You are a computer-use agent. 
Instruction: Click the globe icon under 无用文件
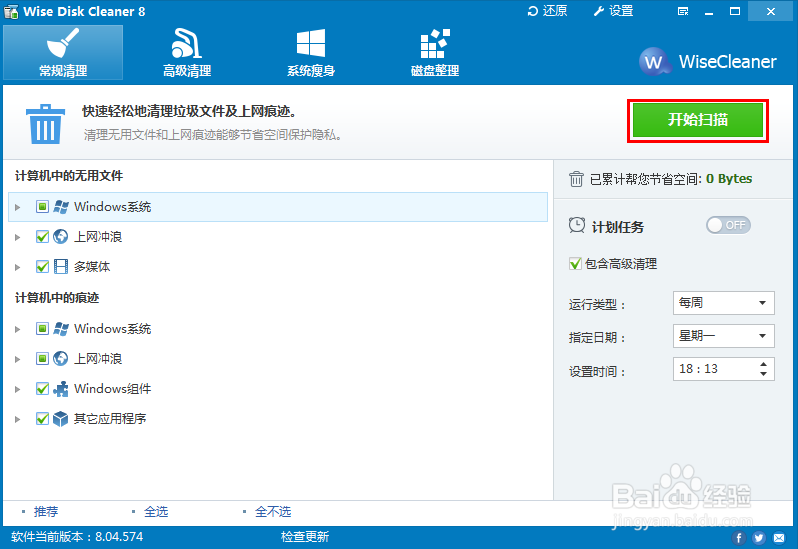[x=61, y=237]
